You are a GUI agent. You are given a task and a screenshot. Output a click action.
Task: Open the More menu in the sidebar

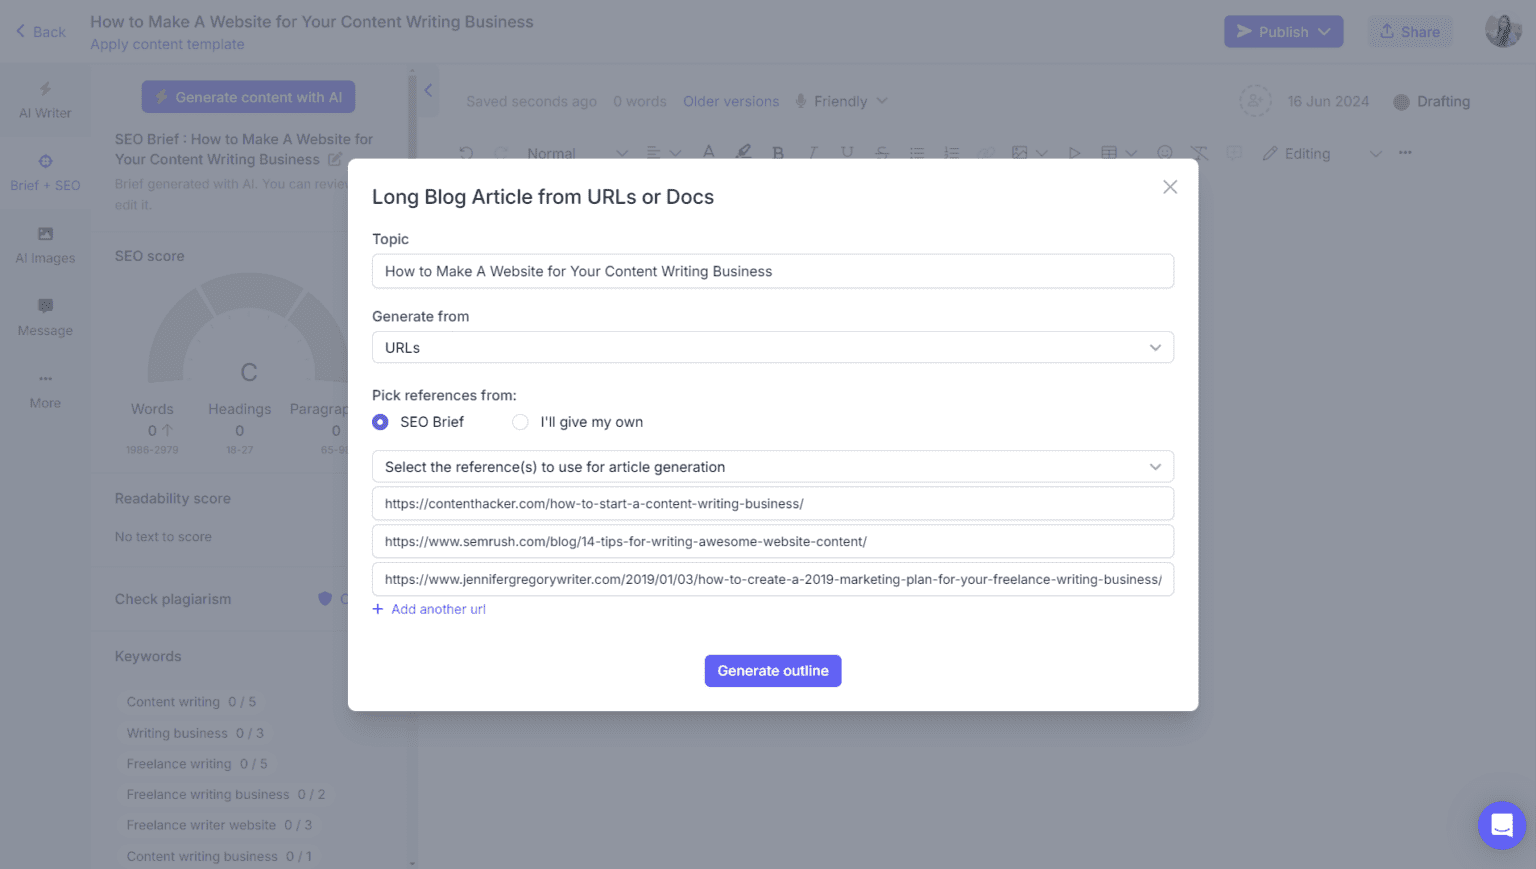pyautogui.click(x=45, y=390)
